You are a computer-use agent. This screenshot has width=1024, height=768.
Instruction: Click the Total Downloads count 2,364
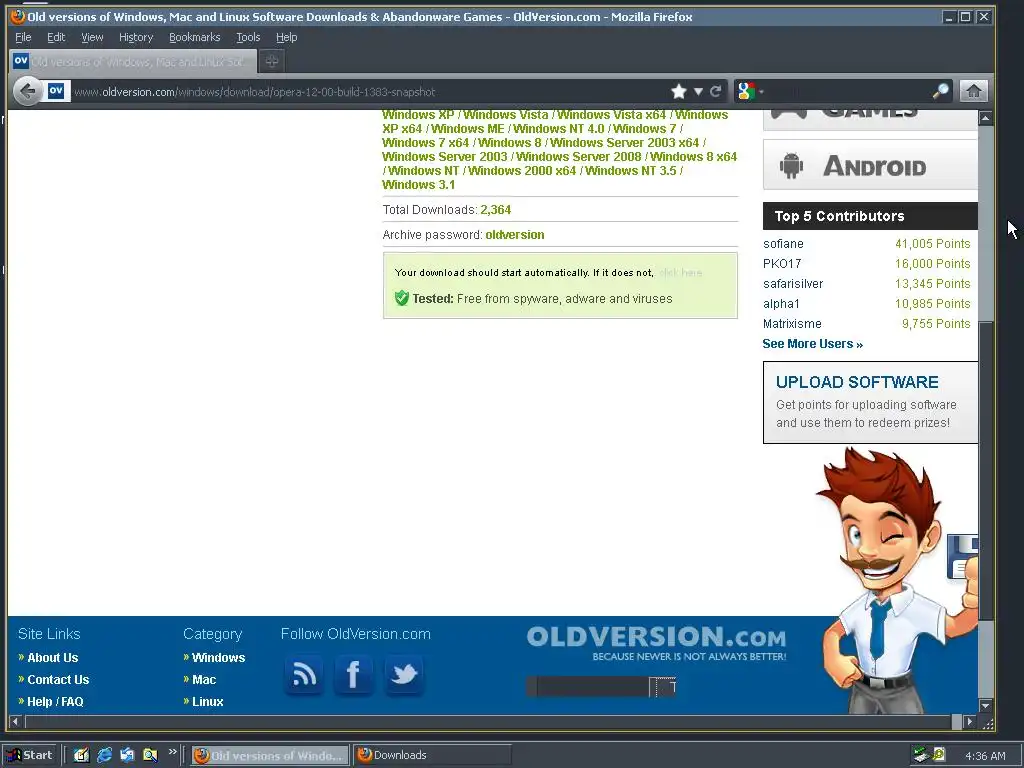[496, 210]
